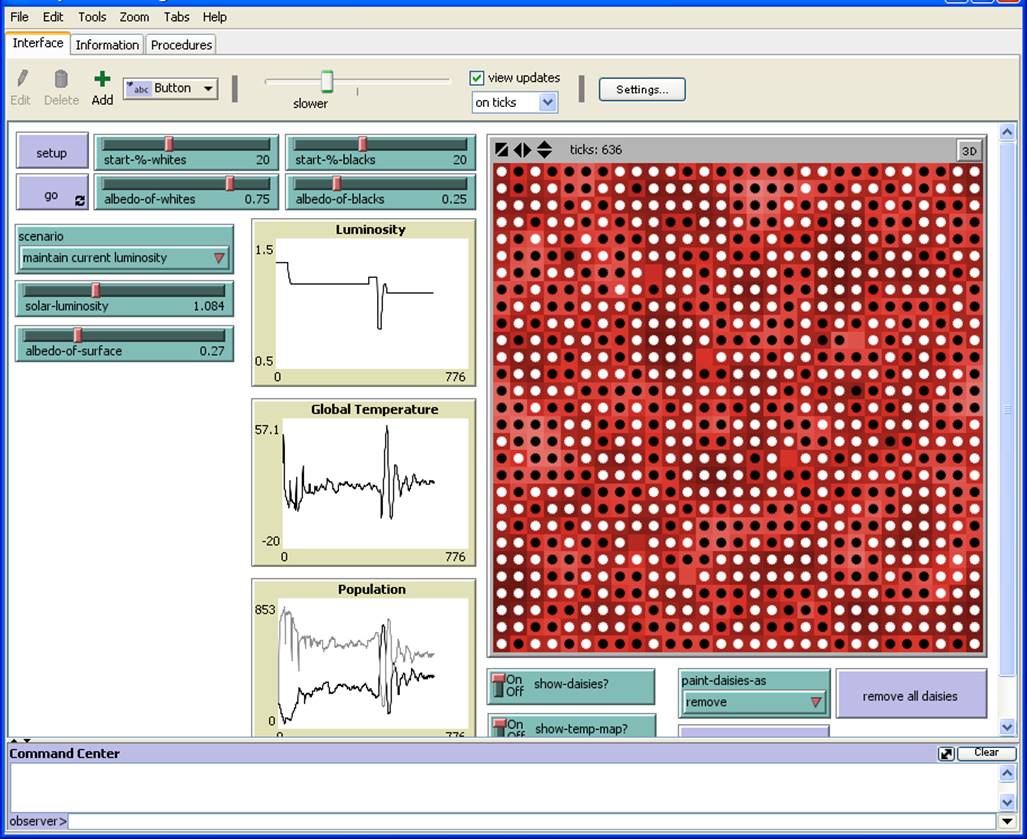
Task: Switch the view to 3D
Action: pos(968,151)
